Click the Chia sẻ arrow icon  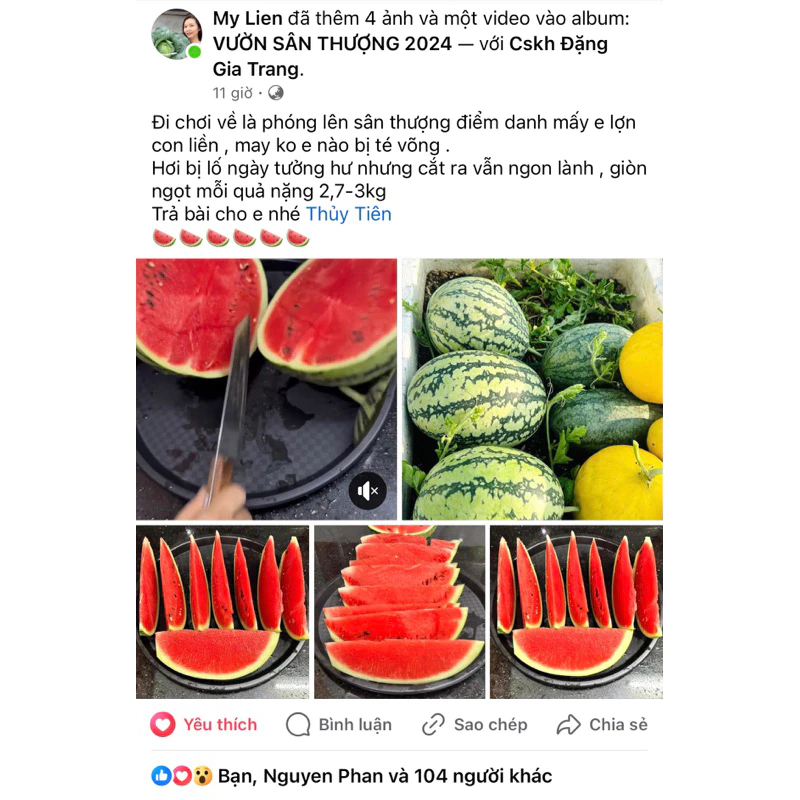click(x=568, y=724)
